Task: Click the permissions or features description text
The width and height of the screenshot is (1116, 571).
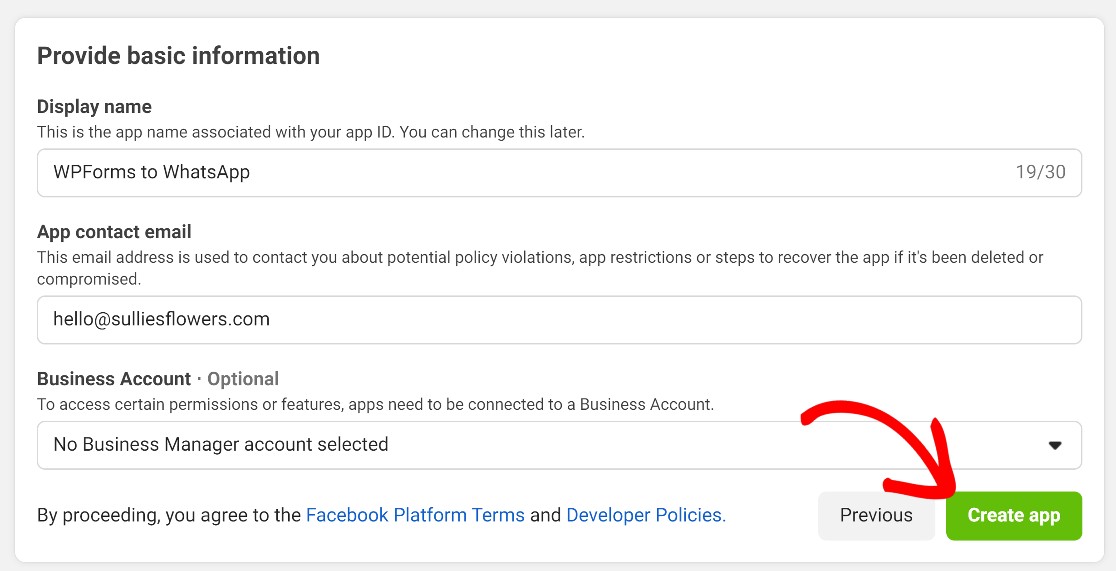Action: pos(375,404)
